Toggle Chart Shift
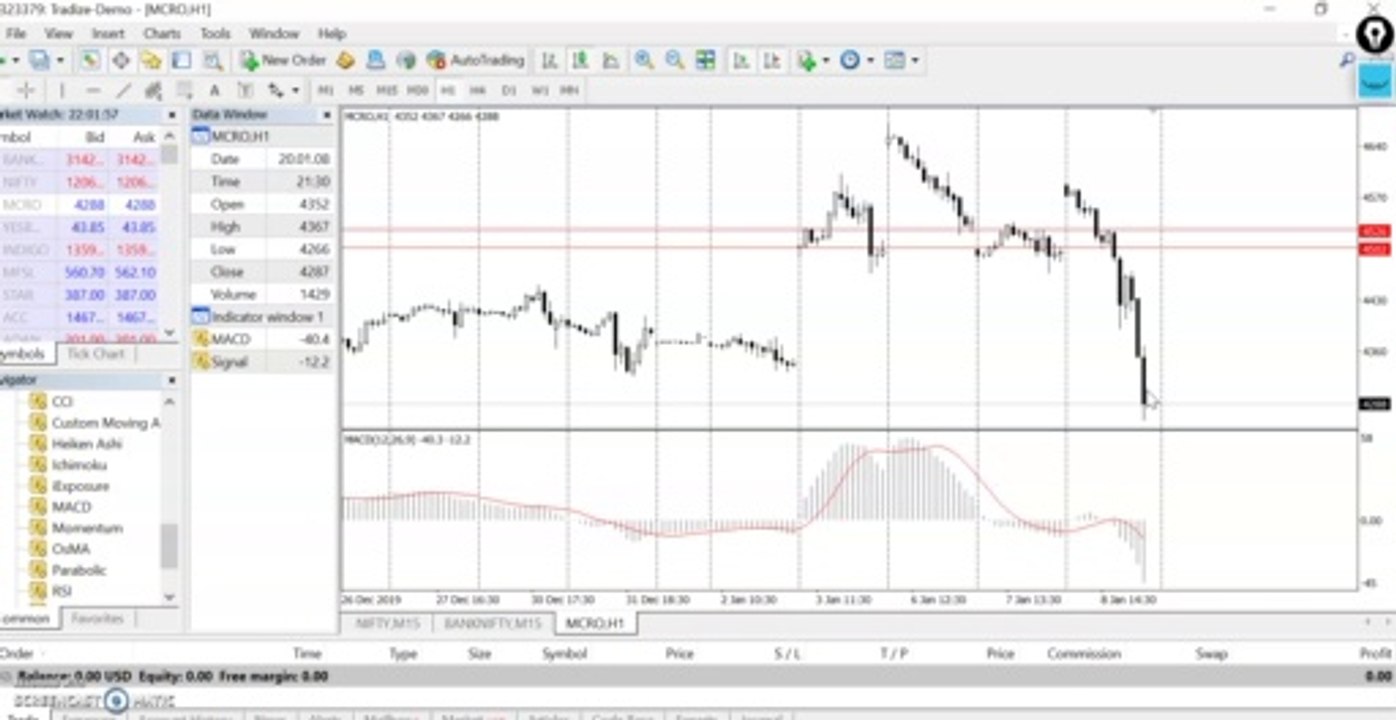 pos(772,60)
